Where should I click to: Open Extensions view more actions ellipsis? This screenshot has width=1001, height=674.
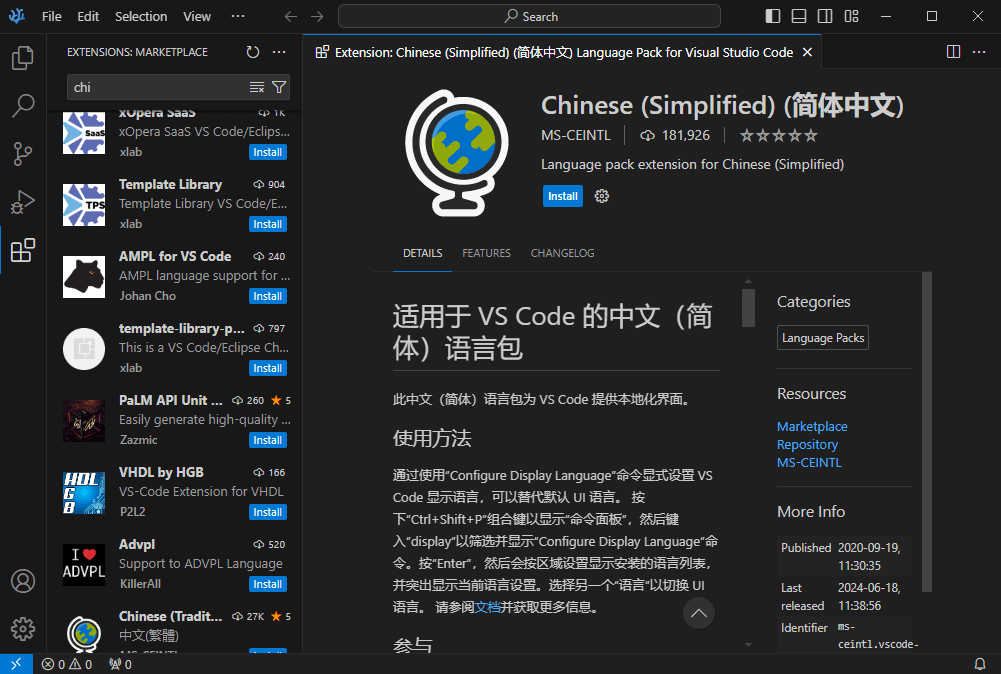(x=279, y=52)
